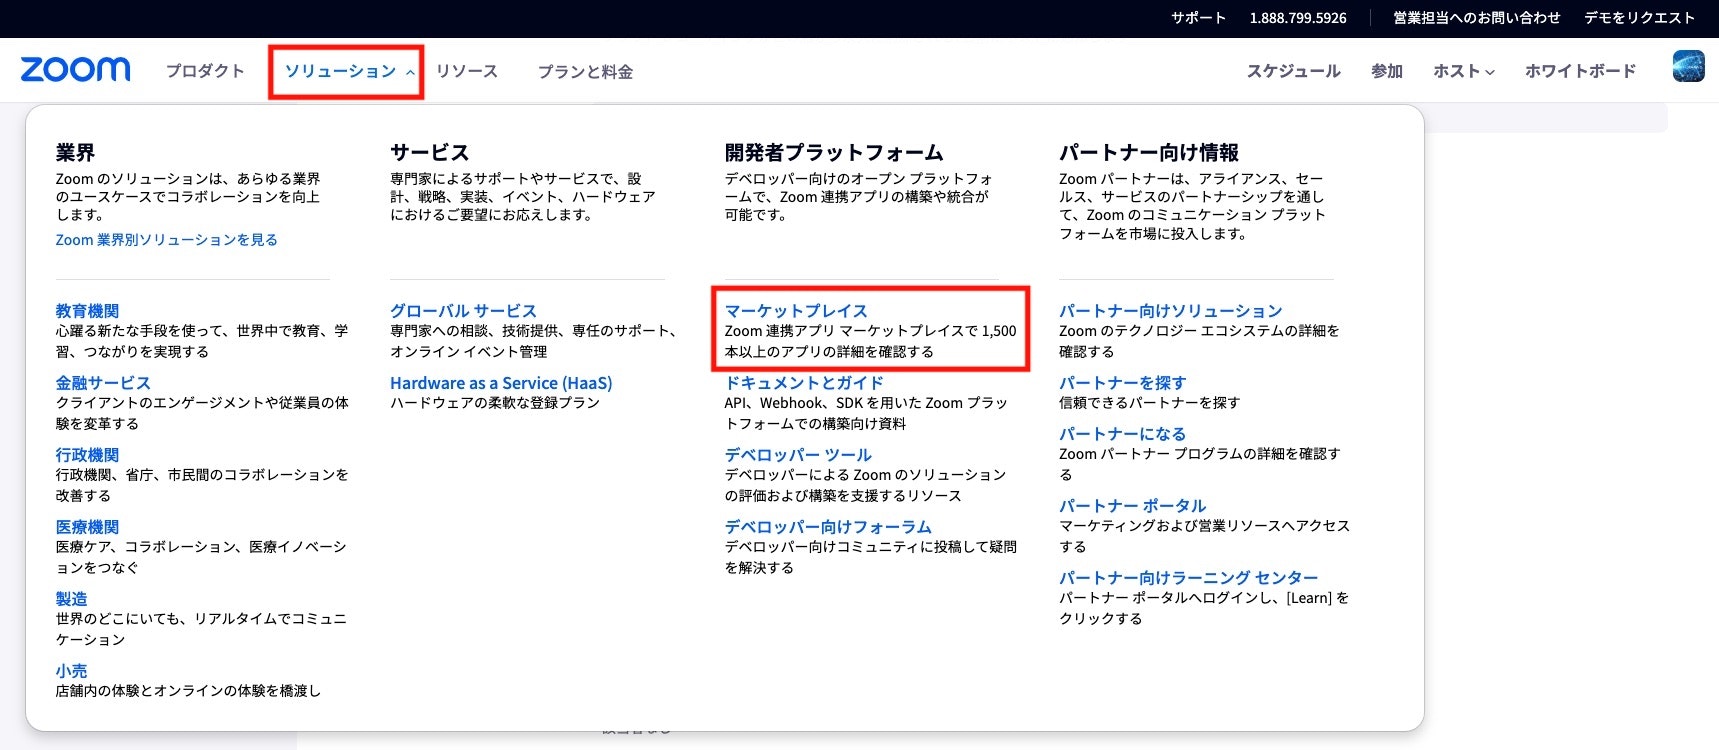The height and width of the screenshot is (750, 1719).
Task: Select 小売 industry link
Action: [71, 671]
